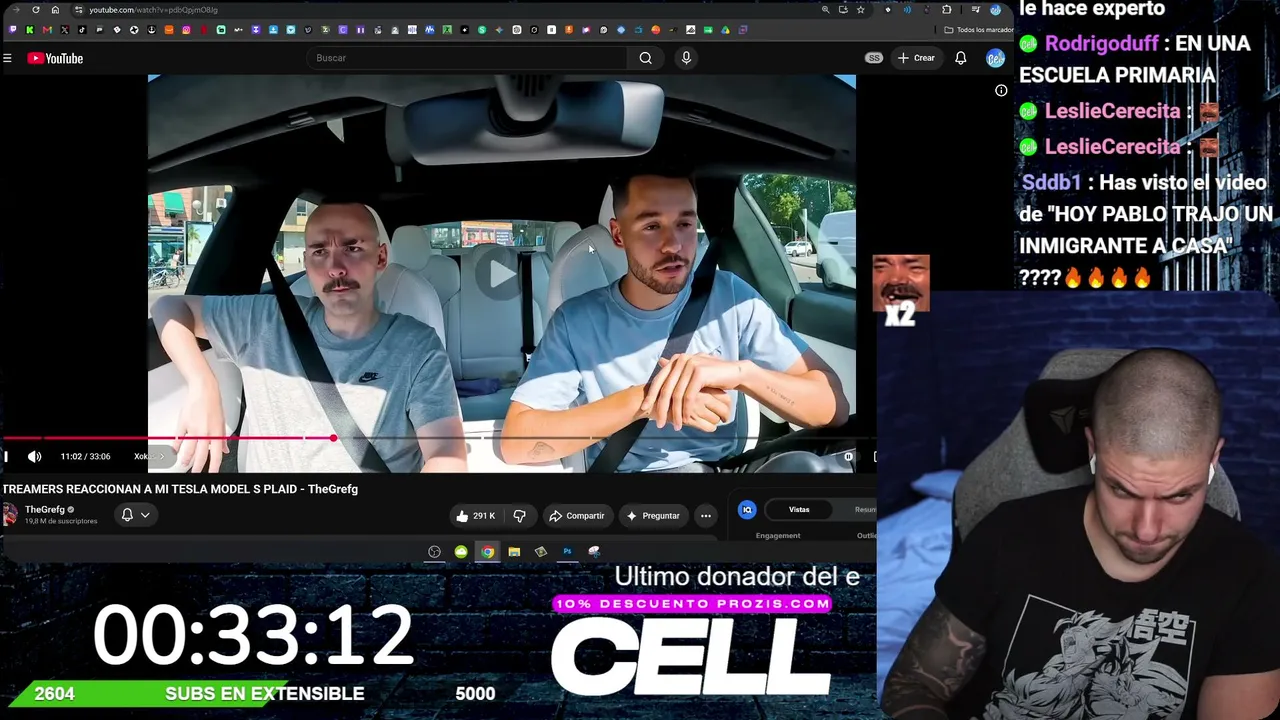1280x720 pixels.
Task: Open the YouTube account avatar menu
Action: point(995,58)
